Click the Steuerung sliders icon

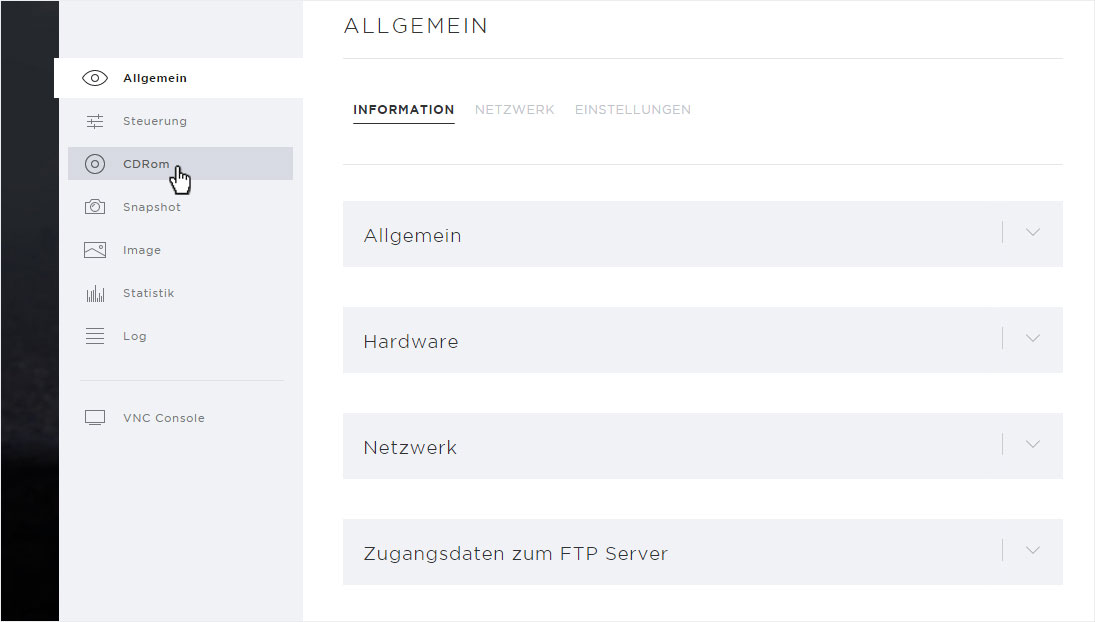[x=95, y=121]
